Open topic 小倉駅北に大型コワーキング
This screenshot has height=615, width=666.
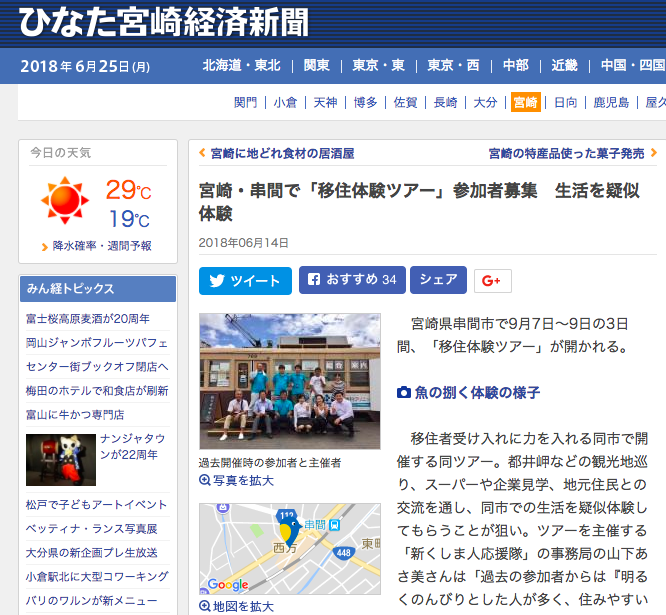coord(97,576)
